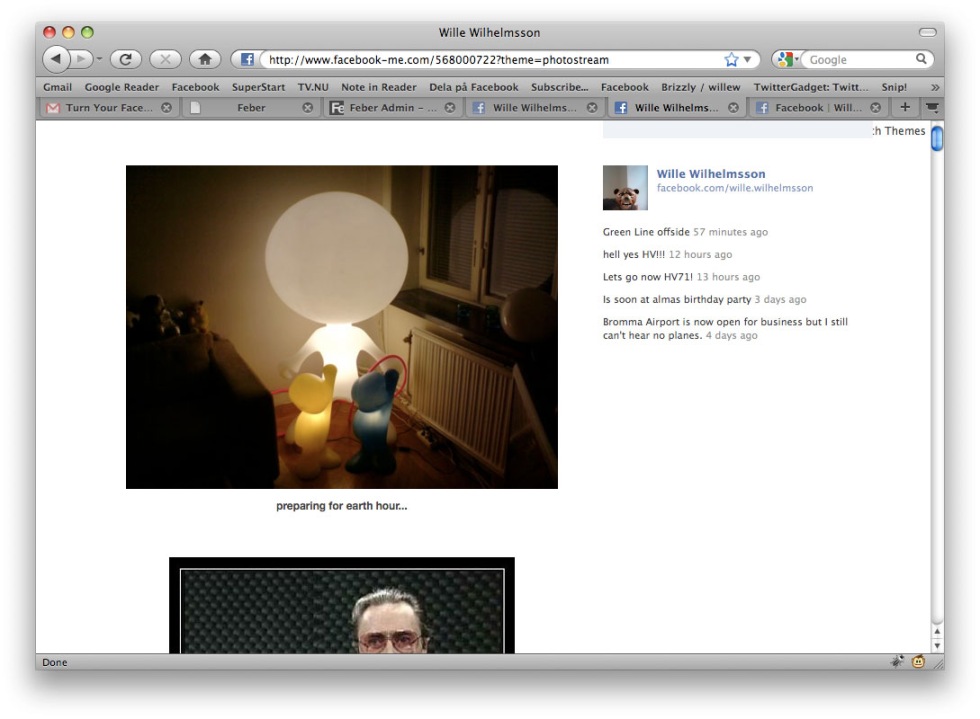Open a new tab with the plus button
The image size is (980, 719).
pos(904,107)
